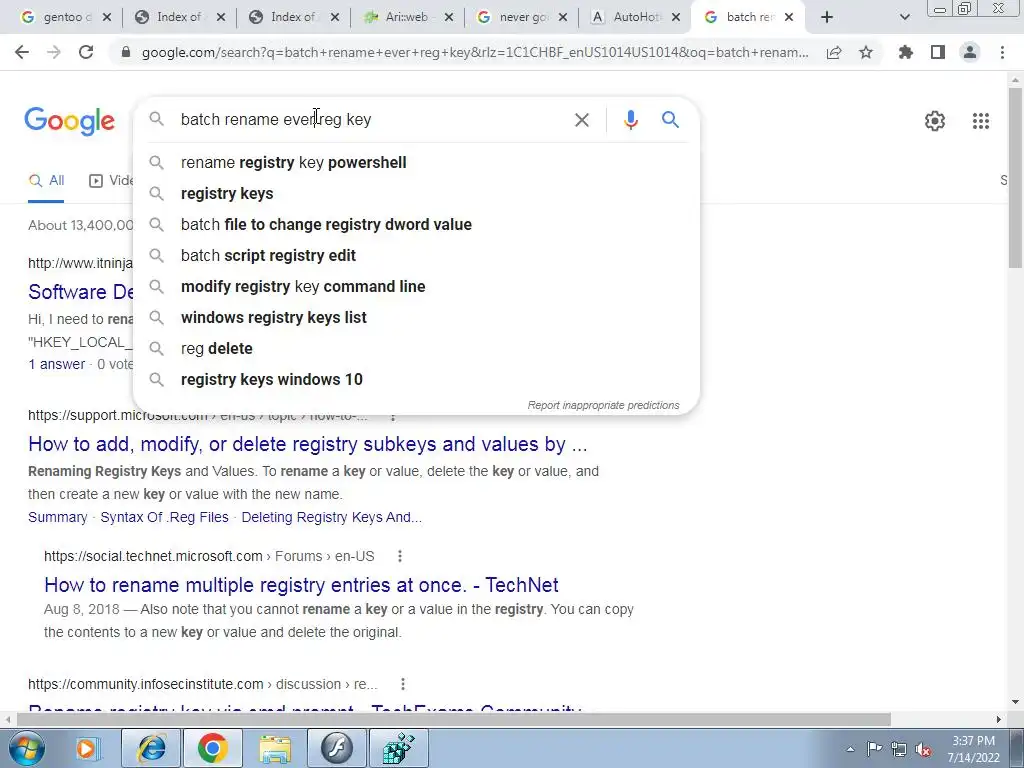Select suggestion registry keys
Screen dimensions: 1024x768
(416, 193)
